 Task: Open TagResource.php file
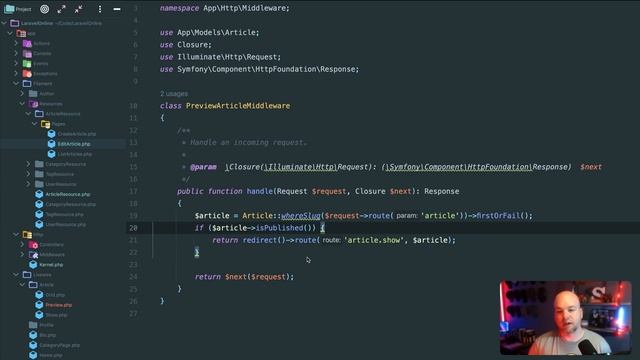pos(64,214)
